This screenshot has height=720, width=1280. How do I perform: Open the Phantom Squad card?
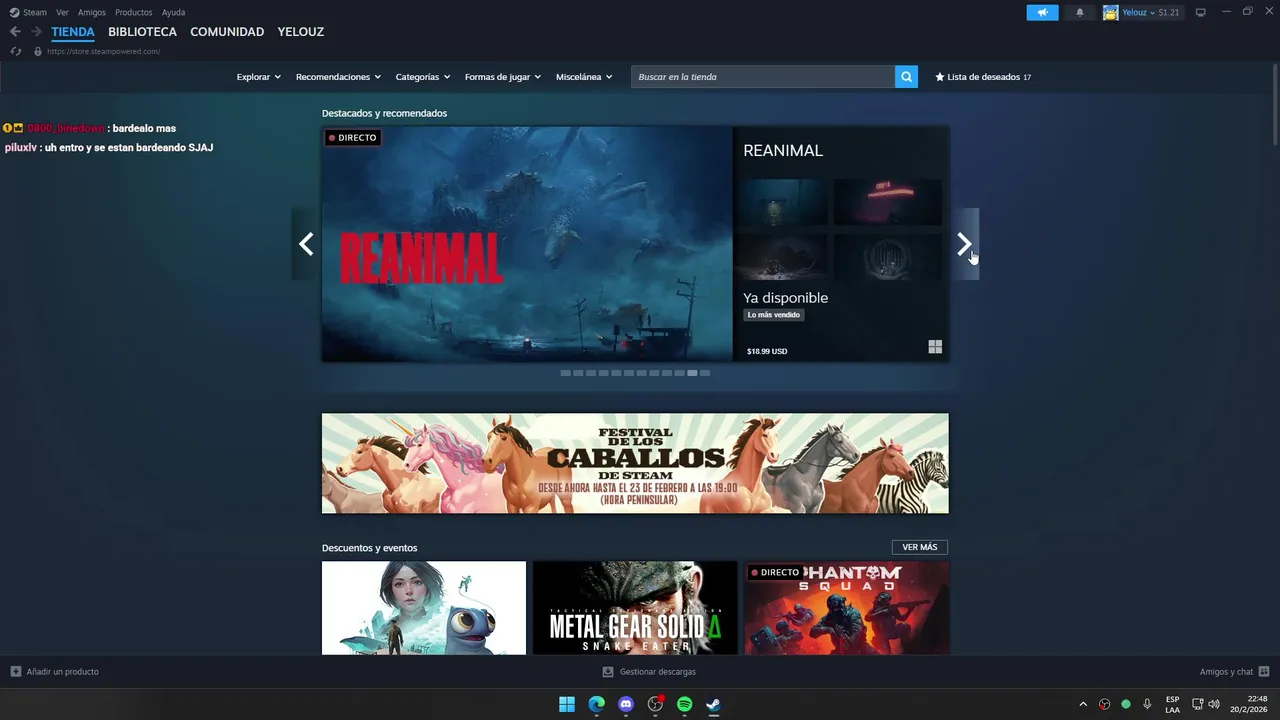coord(847,608)
